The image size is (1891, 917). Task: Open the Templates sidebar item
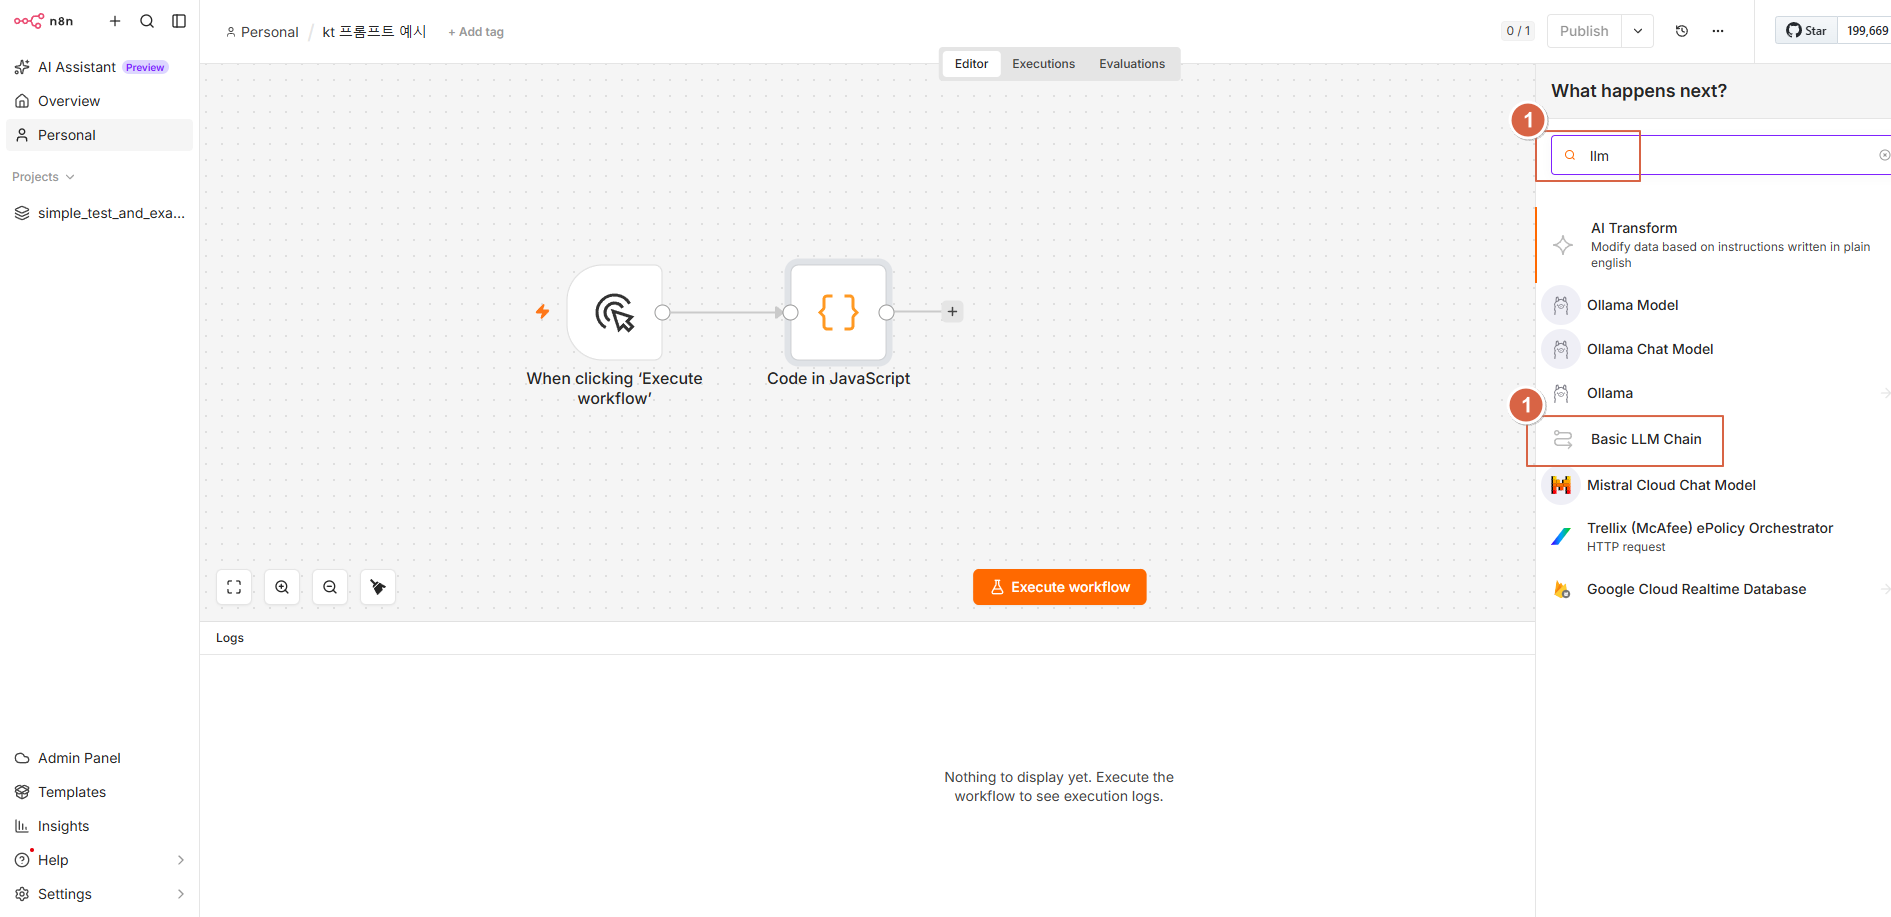(99, 792)
